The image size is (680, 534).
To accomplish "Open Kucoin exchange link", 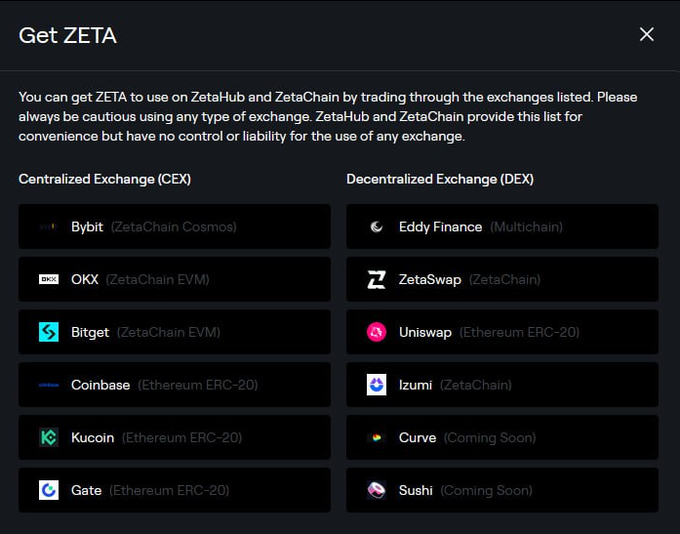I will click(174, 437).
